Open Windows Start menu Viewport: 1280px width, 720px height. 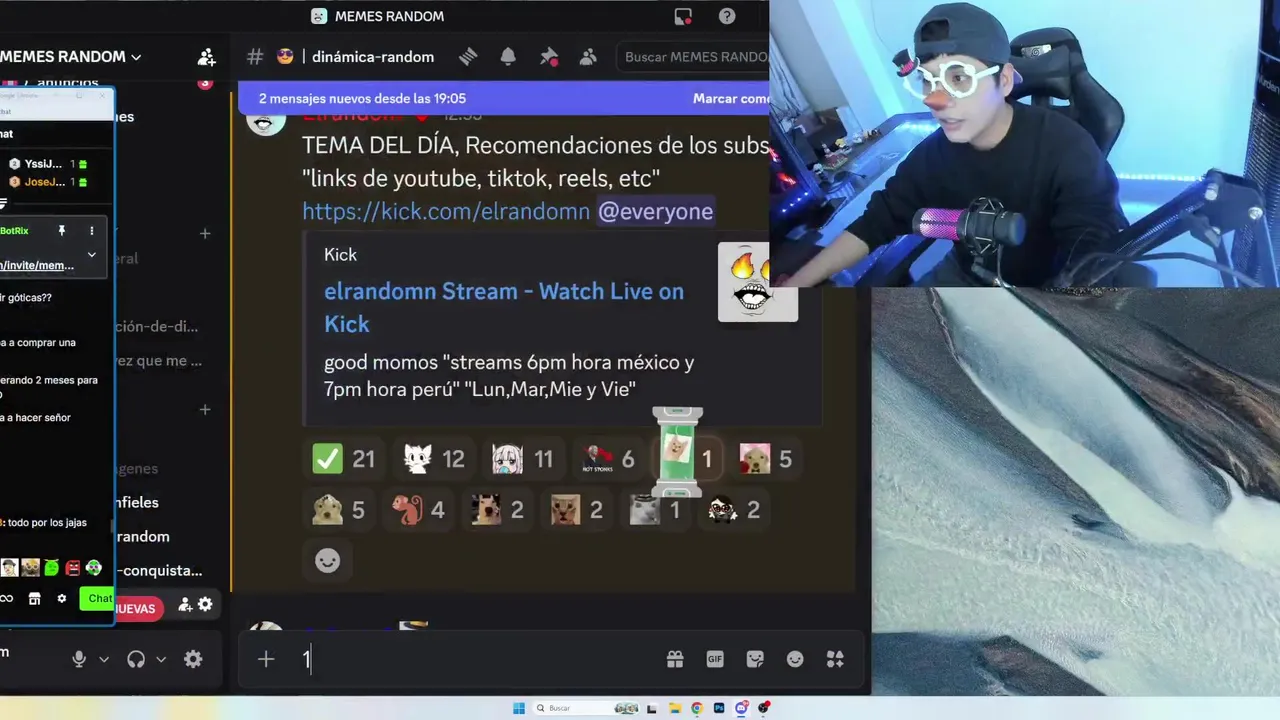point(519,708)
